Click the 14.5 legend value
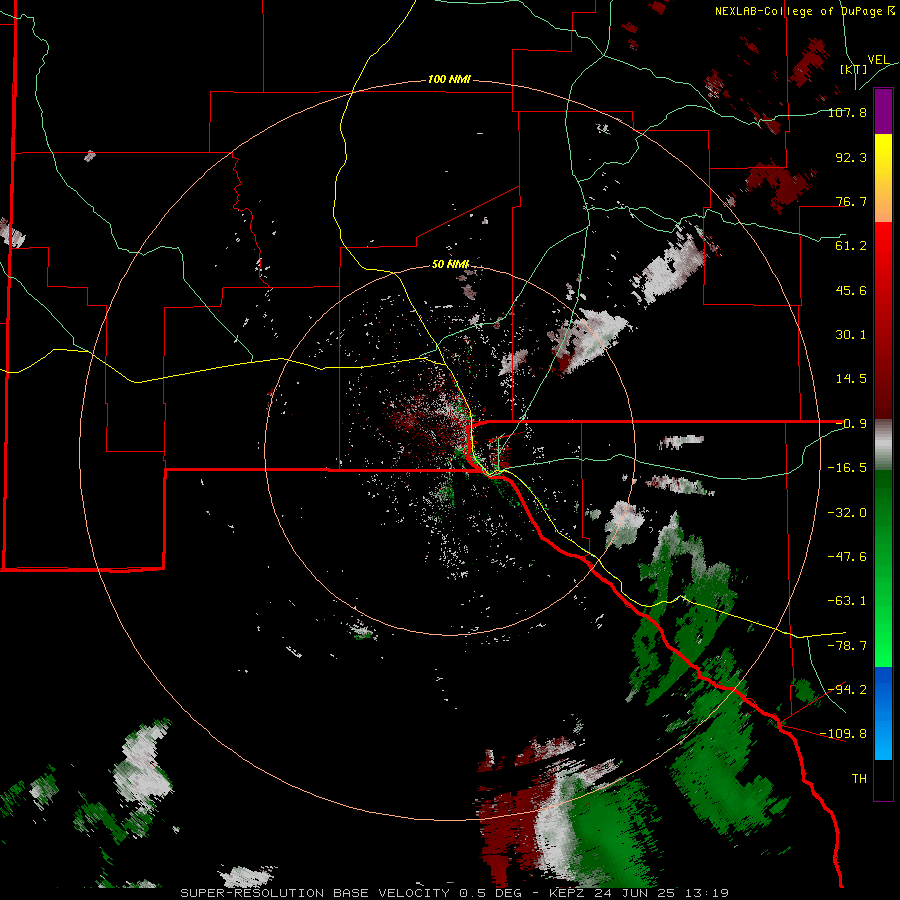 pyautogui.click(x=851, y=378)
